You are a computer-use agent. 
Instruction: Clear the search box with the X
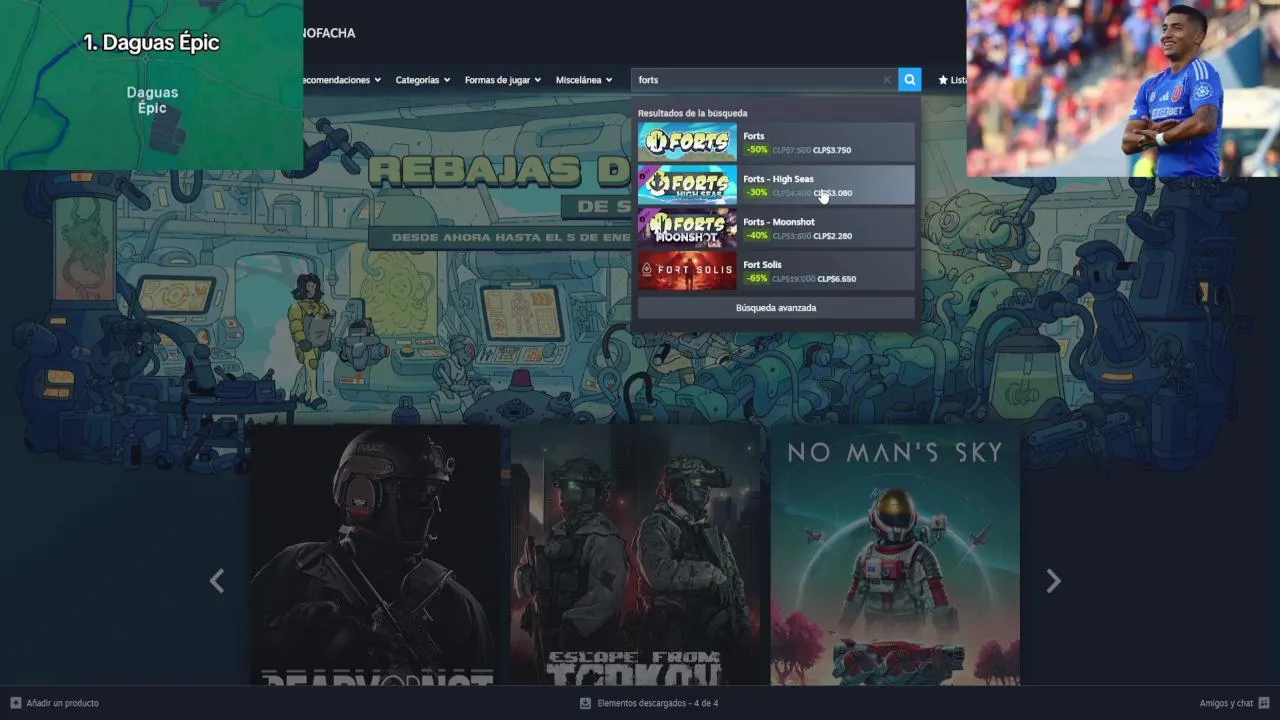887,80
